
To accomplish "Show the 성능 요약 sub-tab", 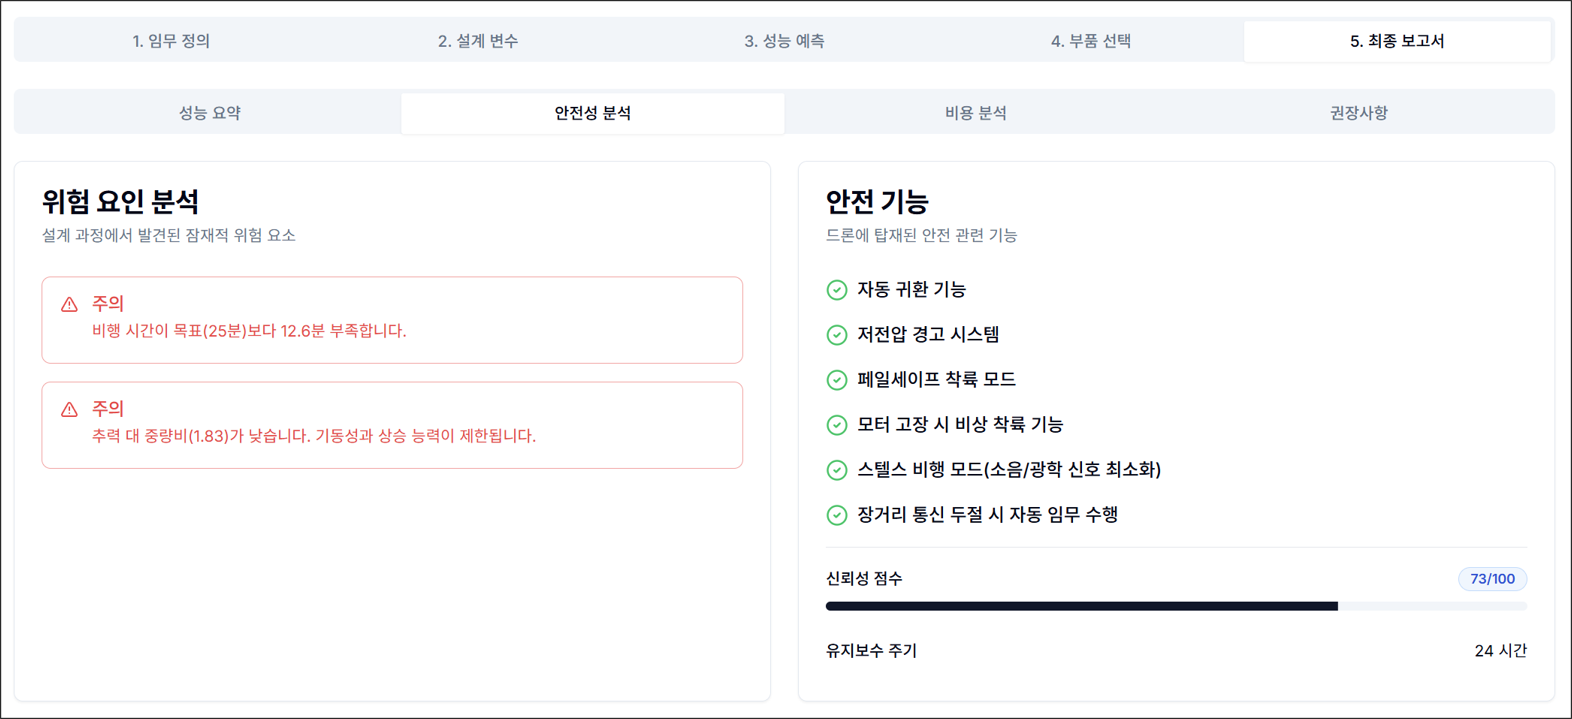I will pyautogui.click(x=209, y=113).
